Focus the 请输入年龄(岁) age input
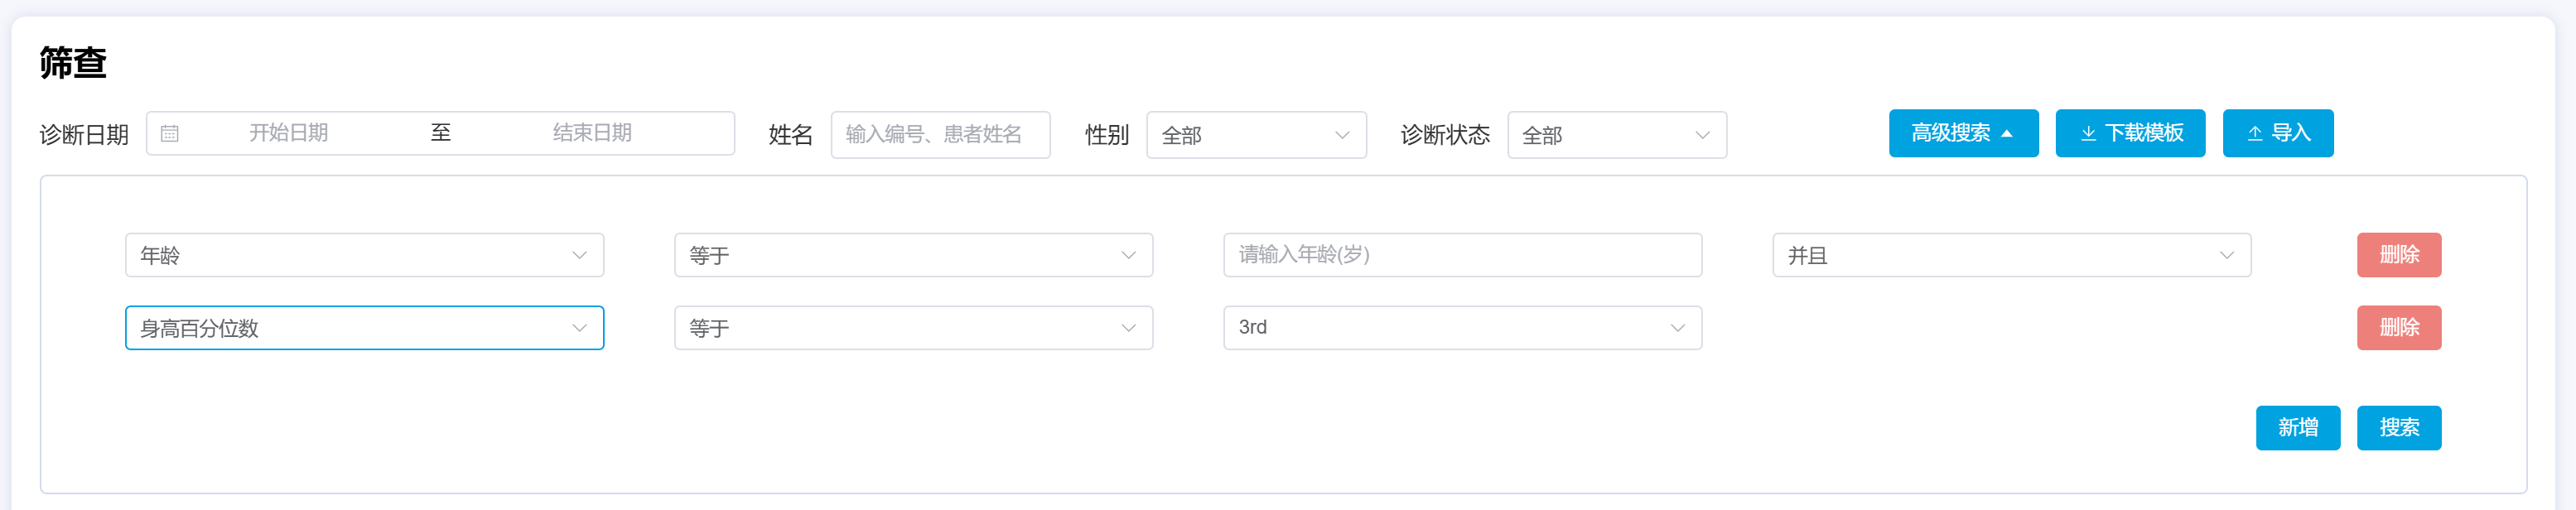Viewport: 2576px width, 510px height. (1462, 255)
